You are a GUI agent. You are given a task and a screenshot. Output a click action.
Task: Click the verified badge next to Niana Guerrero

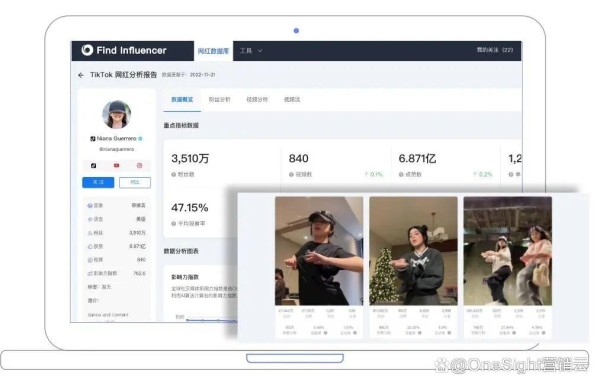pos(140,138)
